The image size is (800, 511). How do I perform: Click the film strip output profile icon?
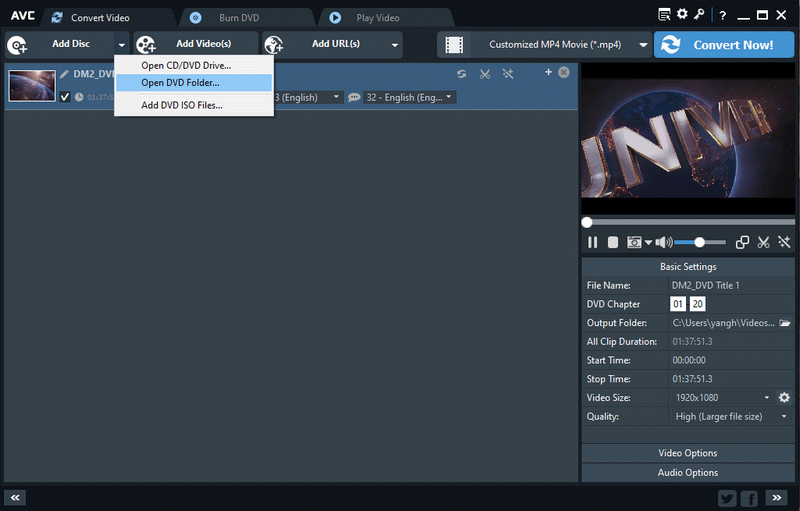454,45
